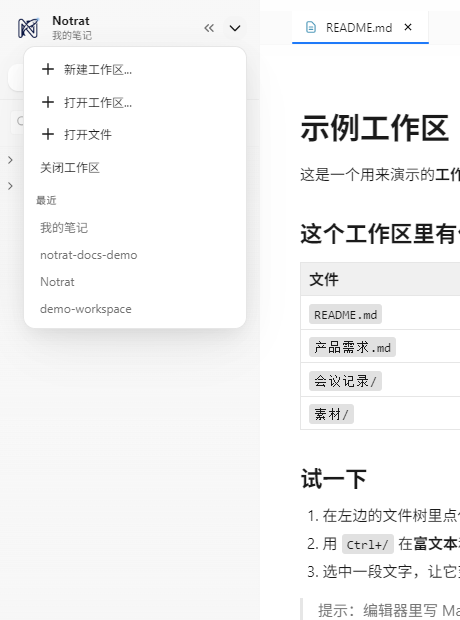460x620 pixels.
Task: Open recent workspace Notrat
Action: [x=135, y=282]
